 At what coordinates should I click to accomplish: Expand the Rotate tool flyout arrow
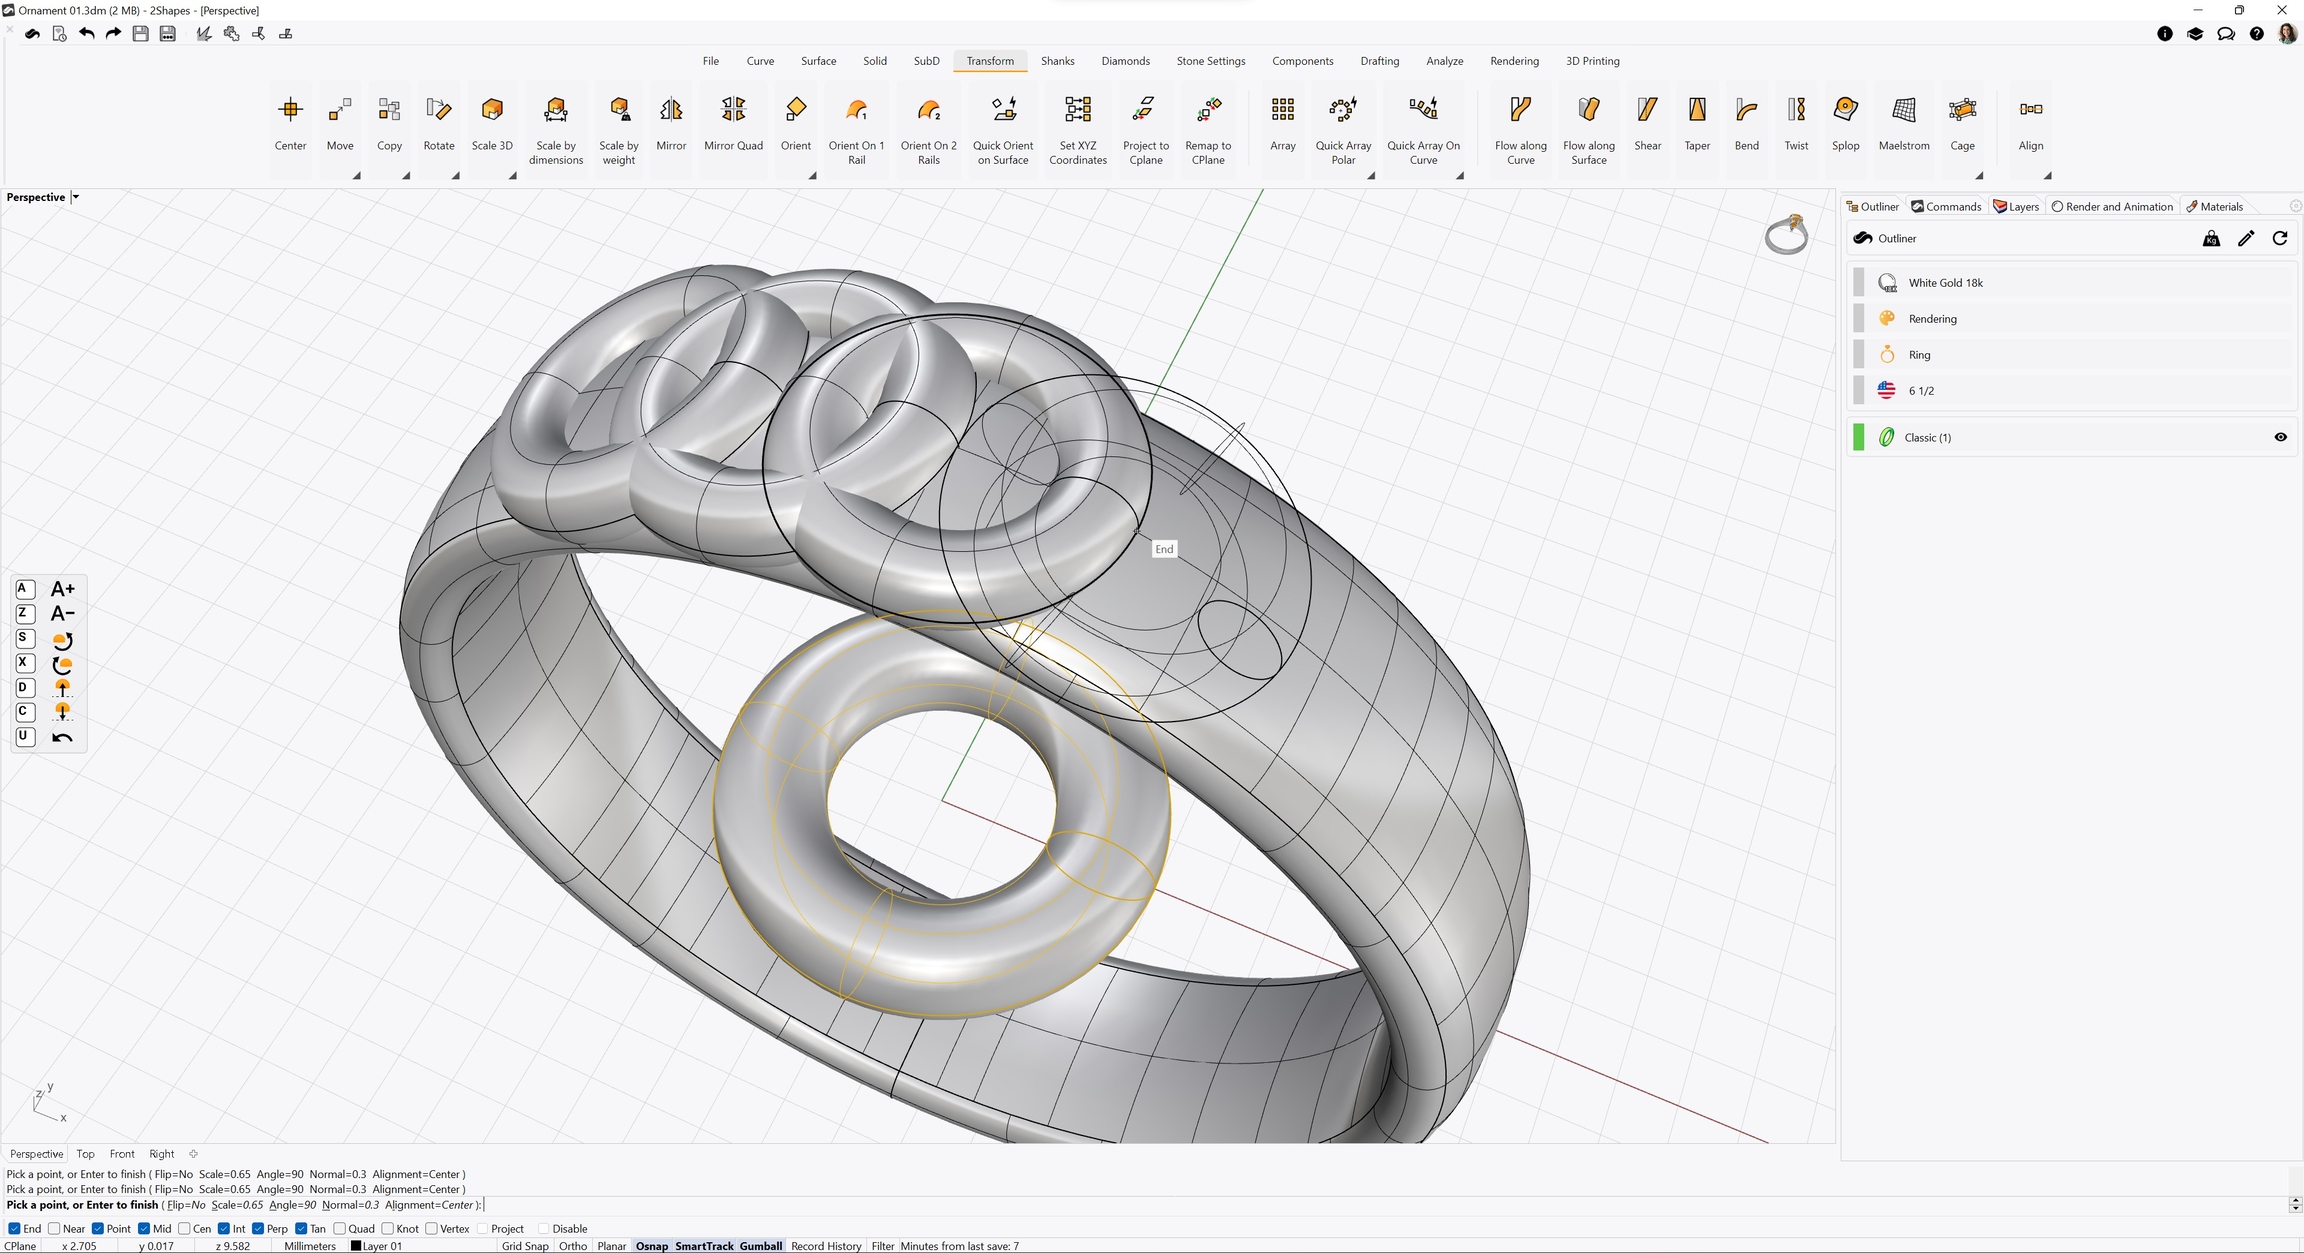pyautogui.click(x=455, y=176)
